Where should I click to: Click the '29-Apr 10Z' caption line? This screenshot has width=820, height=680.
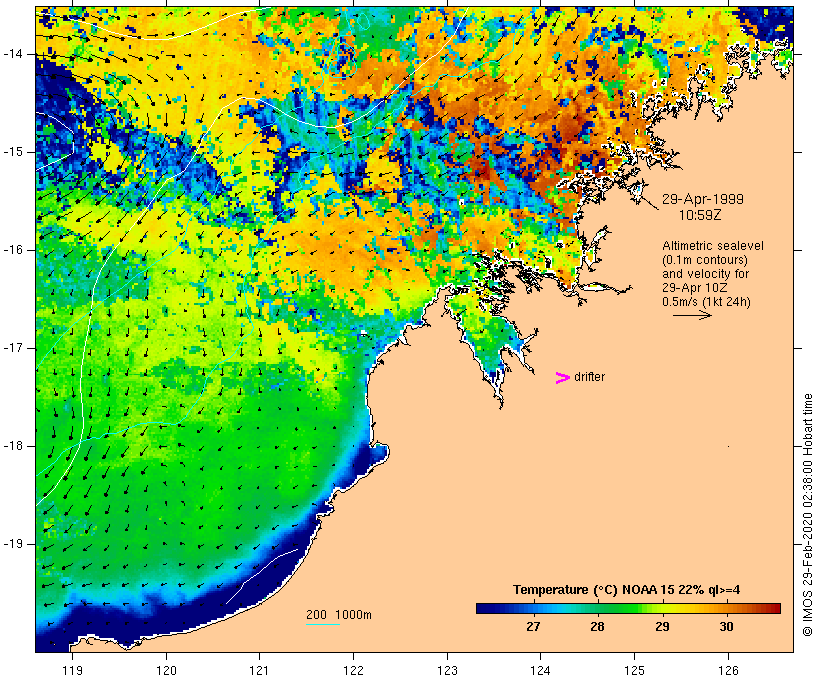[695, 288]
